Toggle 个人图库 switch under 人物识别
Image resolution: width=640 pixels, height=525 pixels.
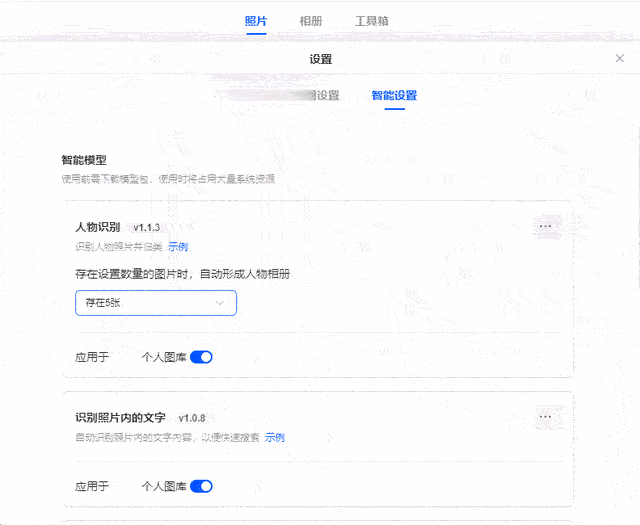pyautogui.click(x=201, y=357)
